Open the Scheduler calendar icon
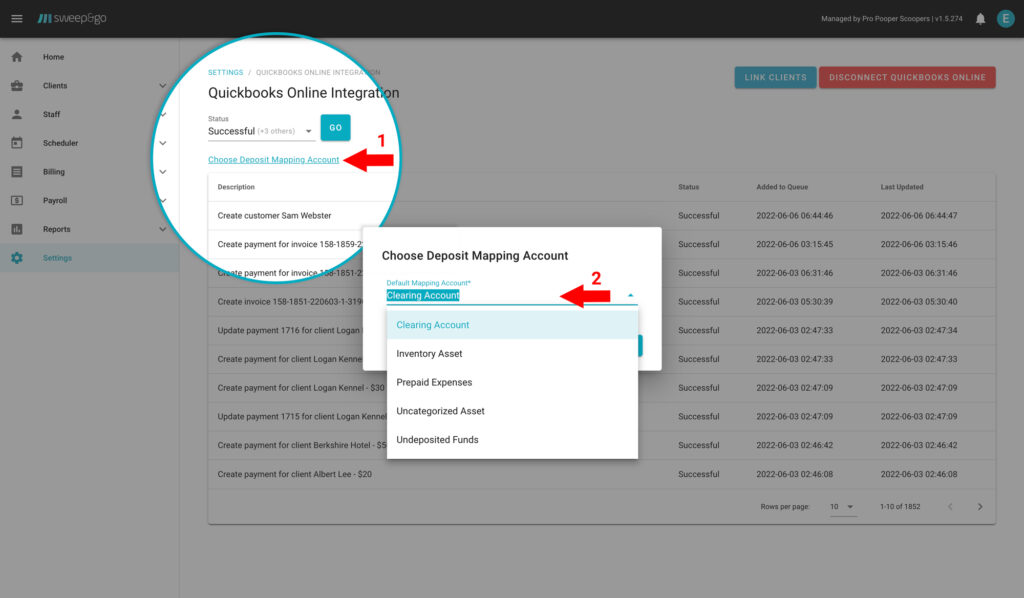This screenshot has width=1024, height=598. coord(16,142)
